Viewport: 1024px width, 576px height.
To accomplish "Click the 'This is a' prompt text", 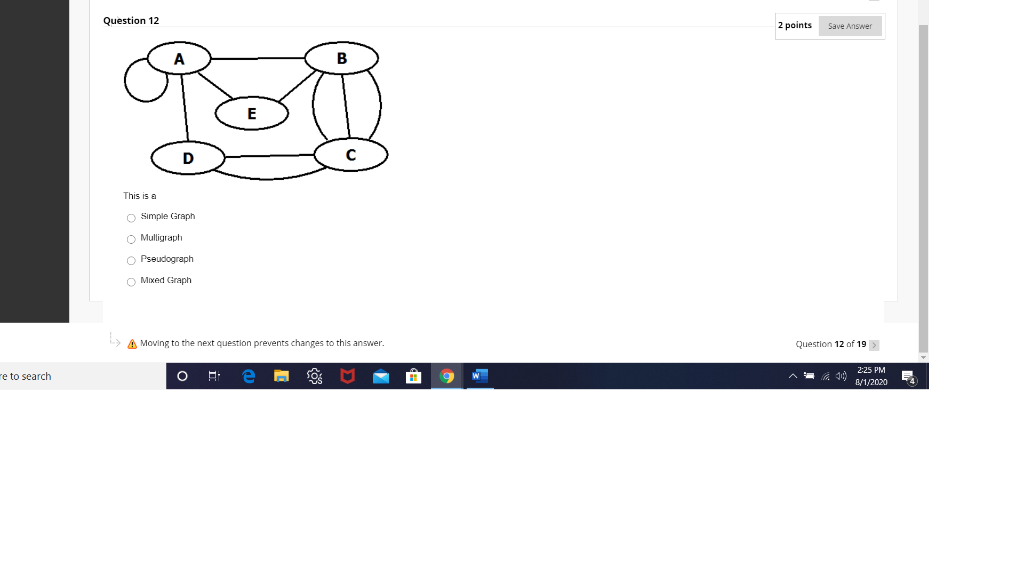I will pos(140,196).
